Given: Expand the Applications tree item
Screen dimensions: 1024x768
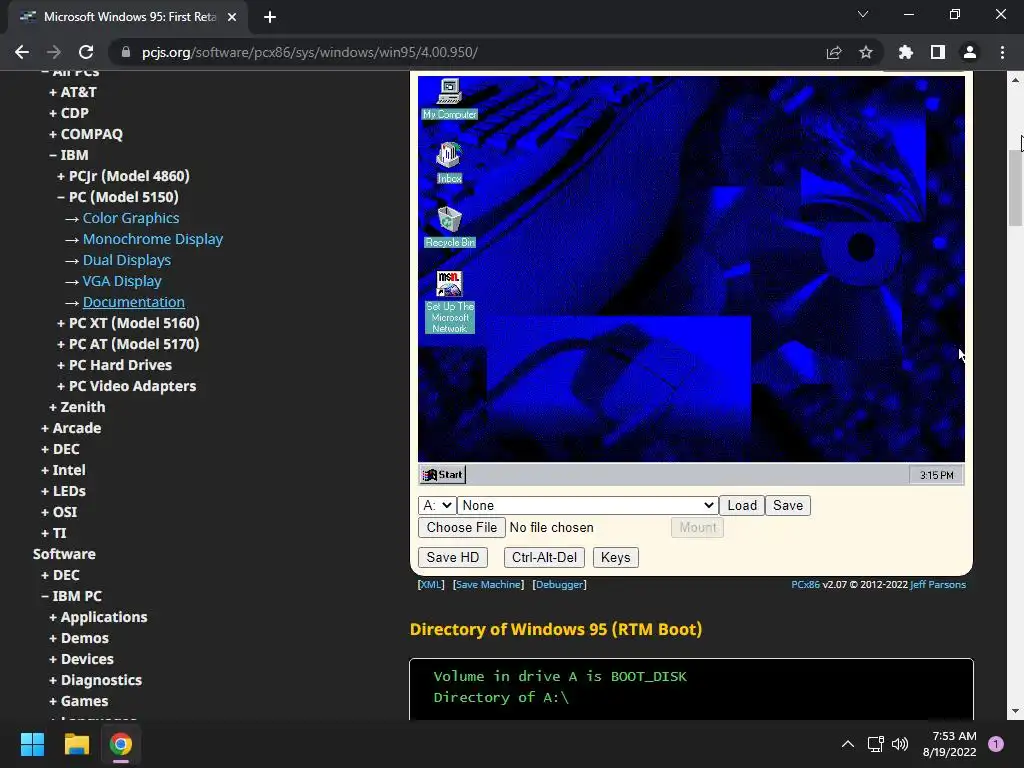Looking at the screenshot, I should [98, 617].
